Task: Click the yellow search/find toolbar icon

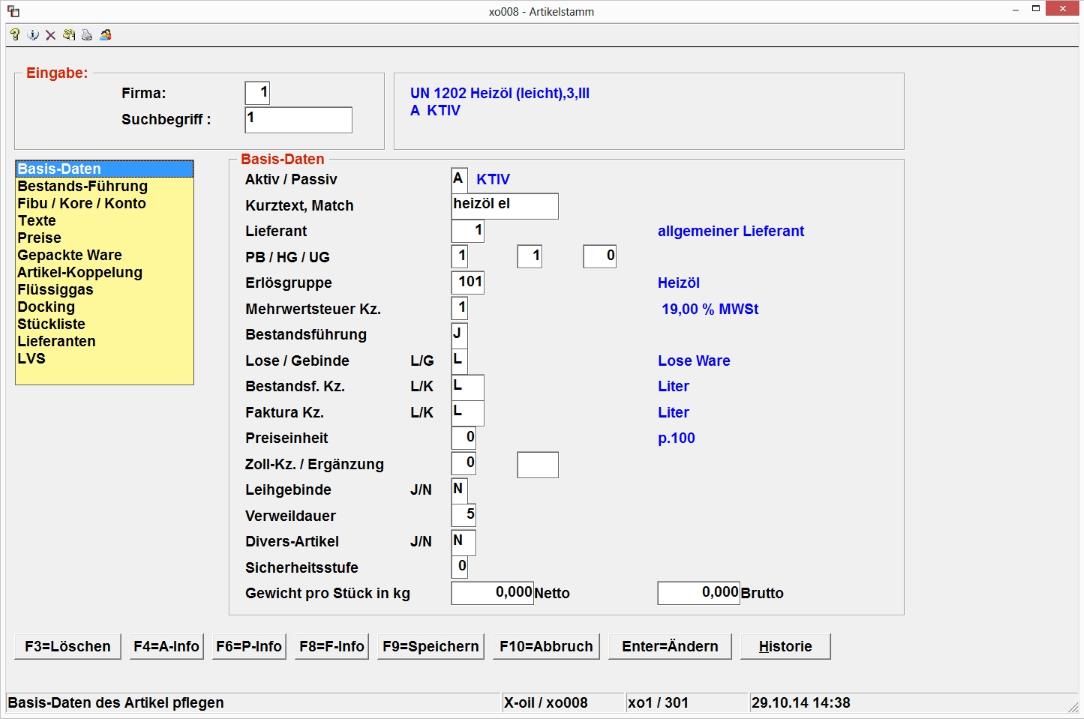Action: tap(68, 35)
